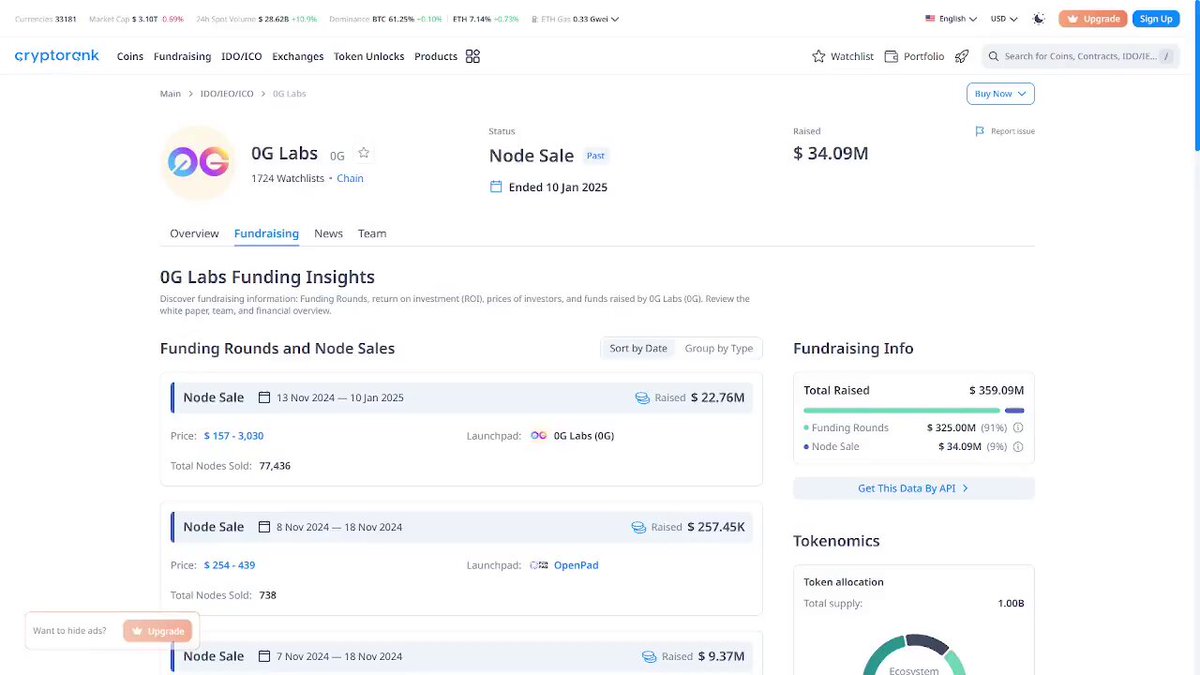1200x675 pixels.
Task: Click calendar icon of 13 Nov 2024 sale
Action: coord(265,397)
